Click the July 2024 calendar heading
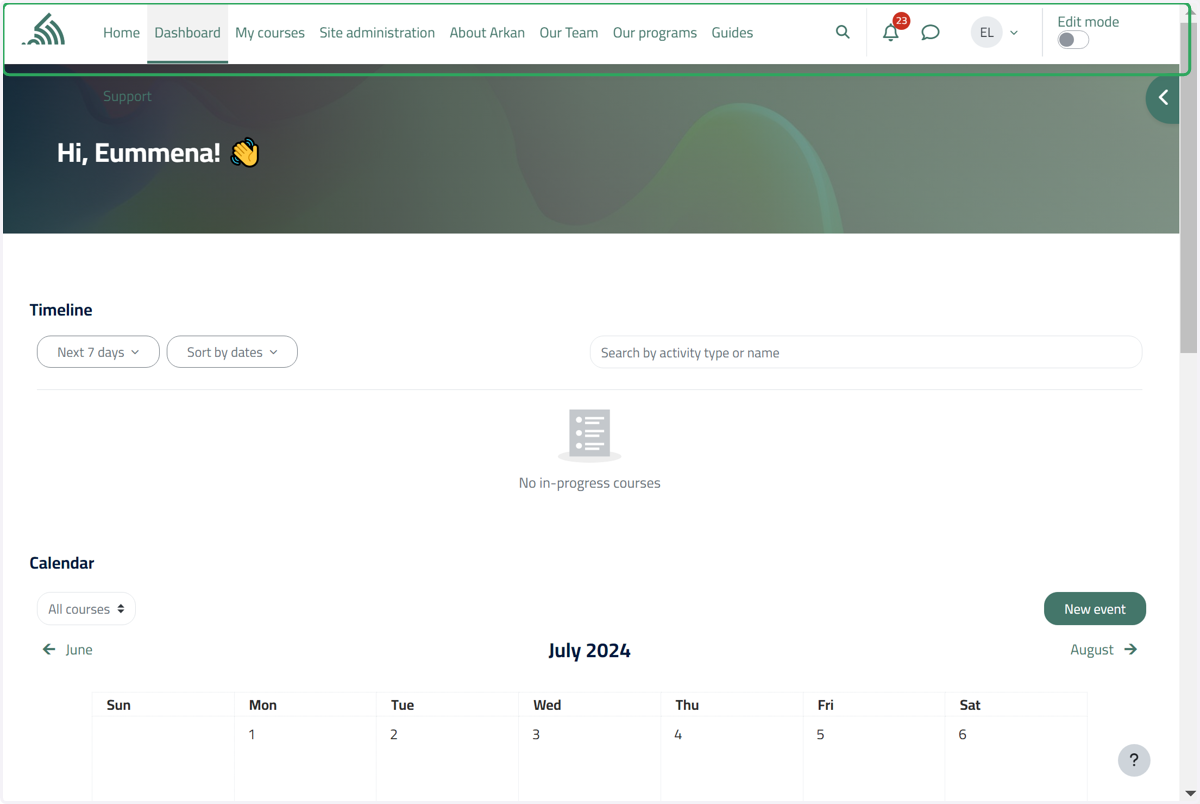This screenshot has height=804, width=1200. tap(589, 651)
